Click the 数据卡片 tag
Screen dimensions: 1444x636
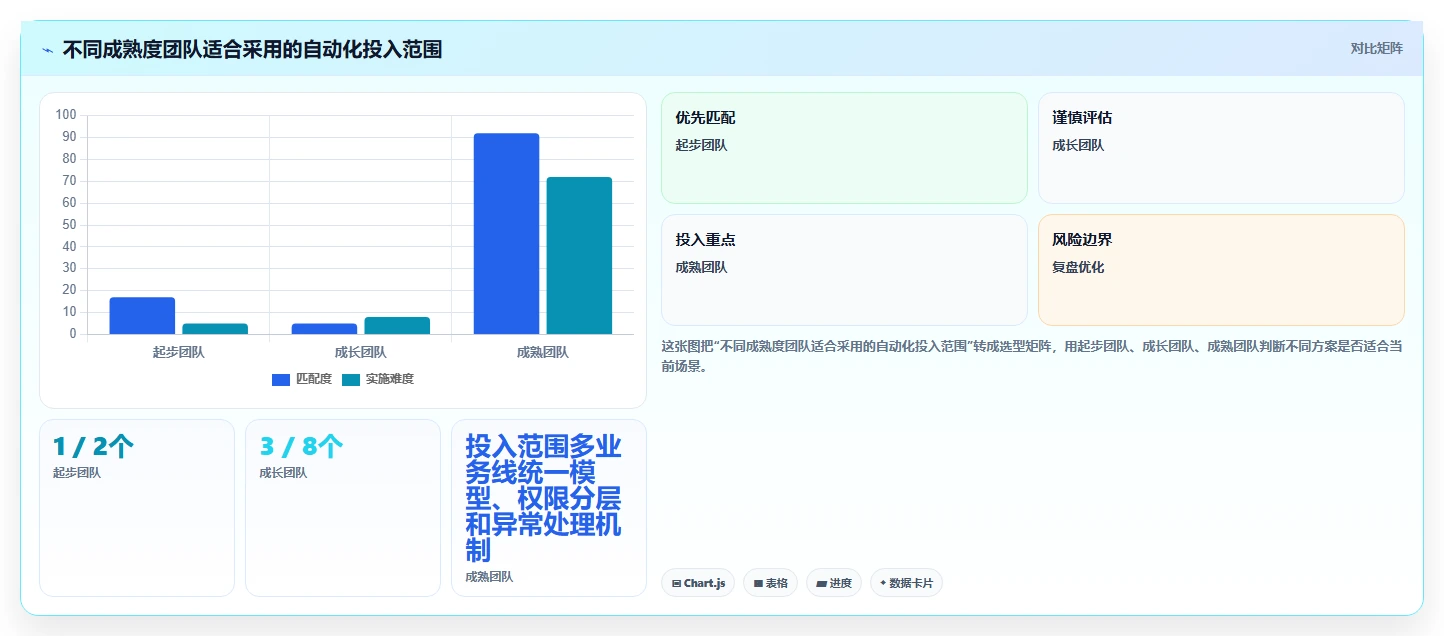[x=906, y=583]
